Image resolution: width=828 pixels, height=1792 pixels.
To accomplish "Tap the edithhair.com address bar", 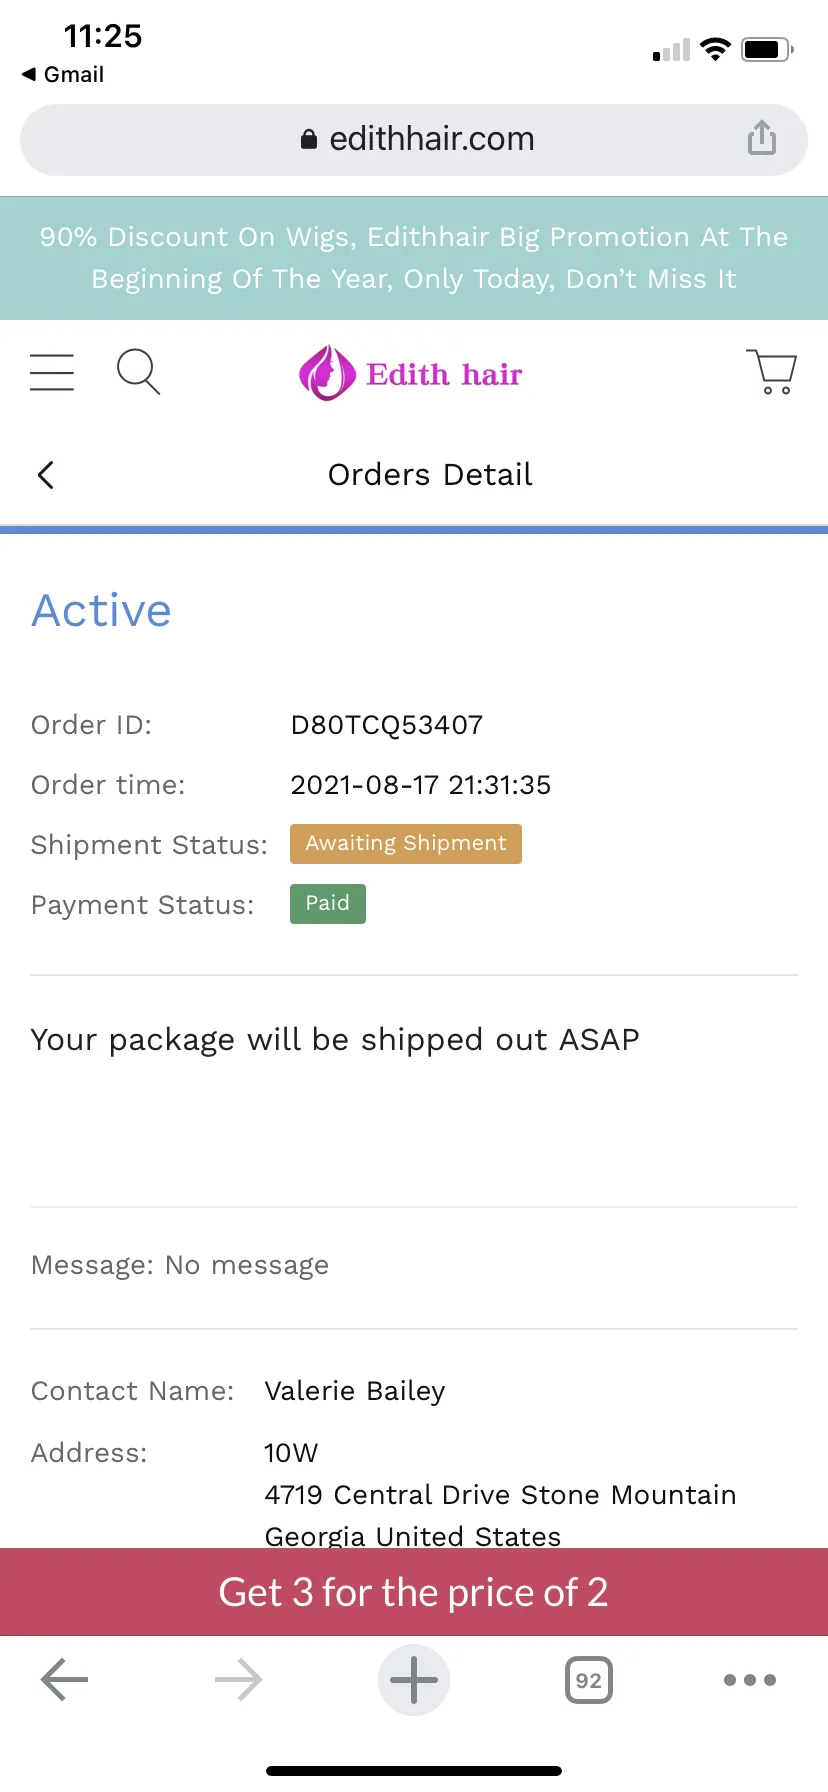I will (x=414, y=139).
